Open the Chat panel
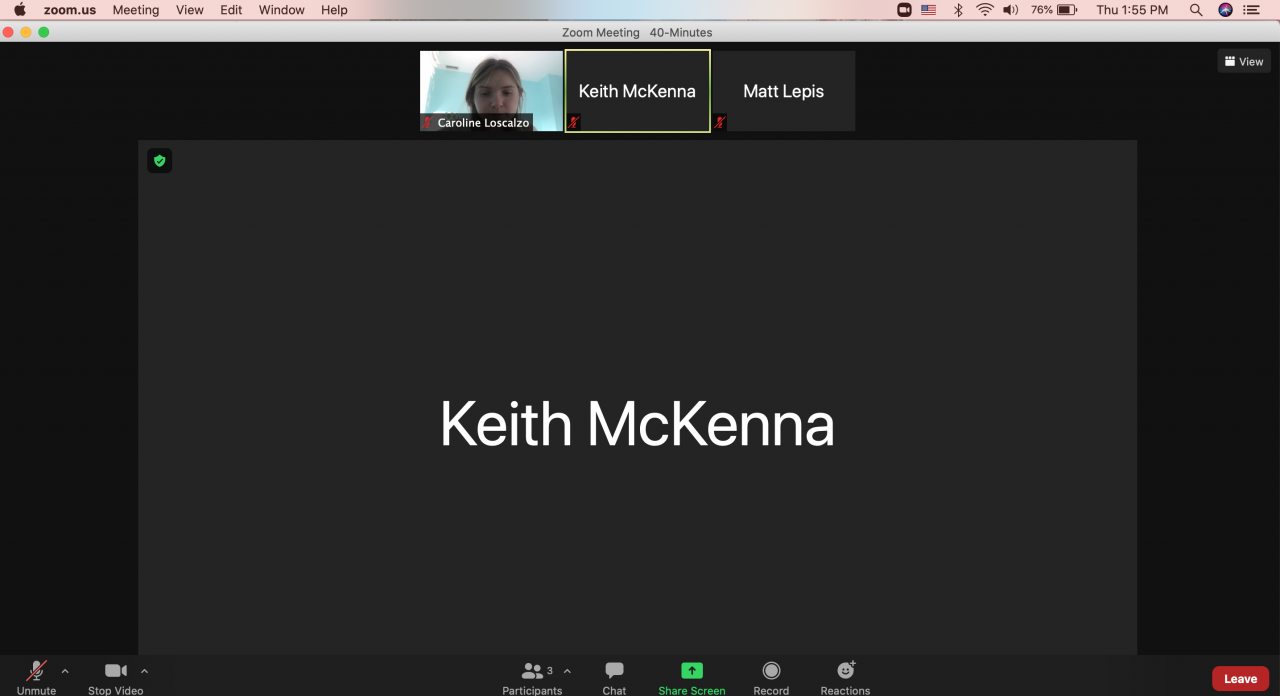This screenshot has width=1280, height=696. point(614,676)
